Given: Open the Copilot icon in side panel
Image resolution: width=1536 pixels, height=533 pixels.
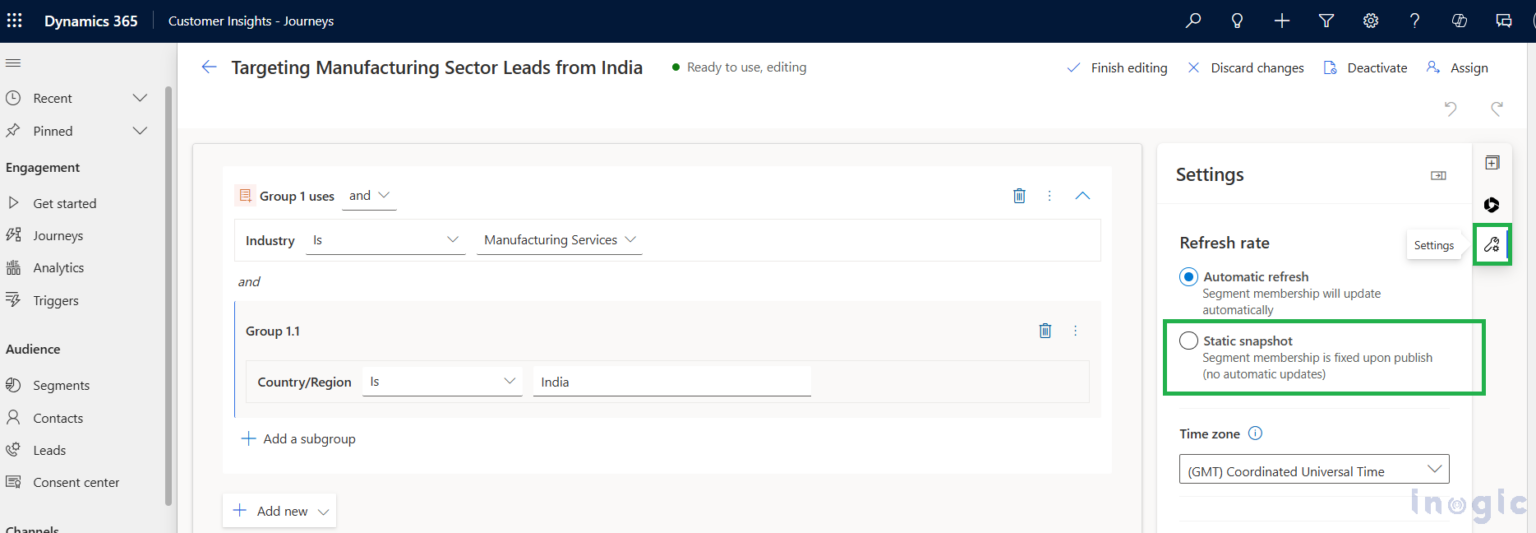Looking at the screenshot, I should [x=1491, y=205].
